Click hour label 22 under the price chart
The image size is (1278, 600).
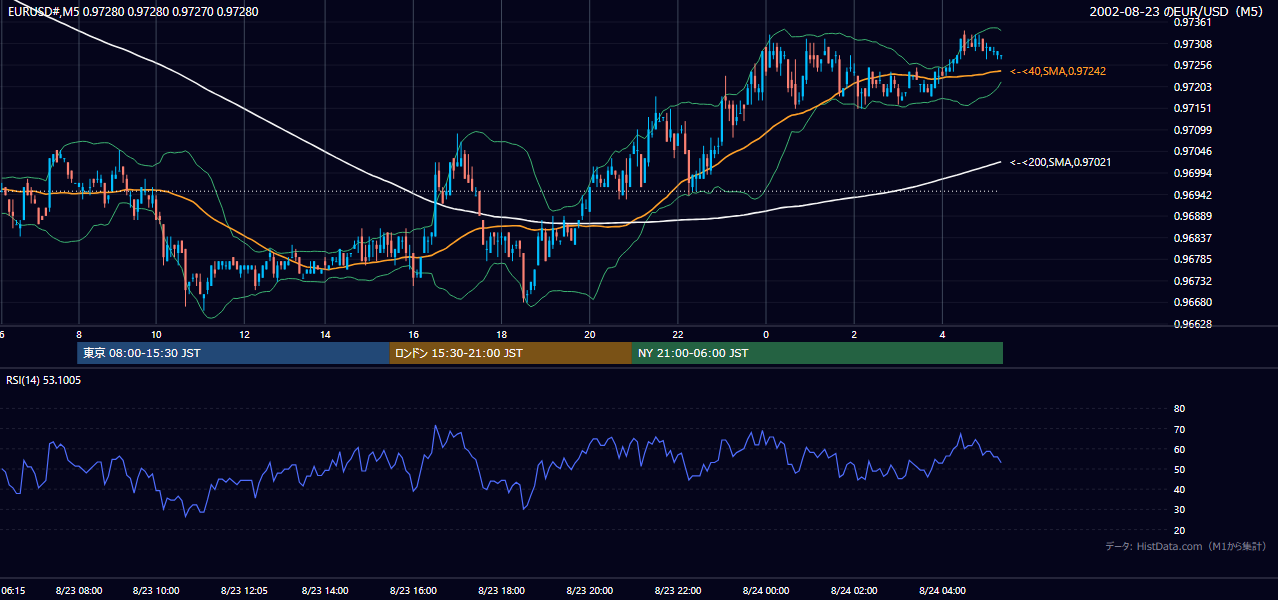click(x=678, y=334)
